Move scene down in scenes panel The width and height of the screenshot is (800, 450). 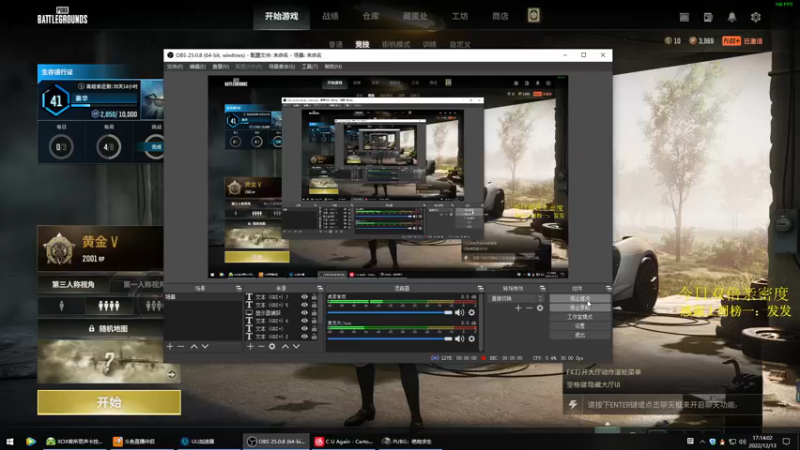tap(205, 346)
